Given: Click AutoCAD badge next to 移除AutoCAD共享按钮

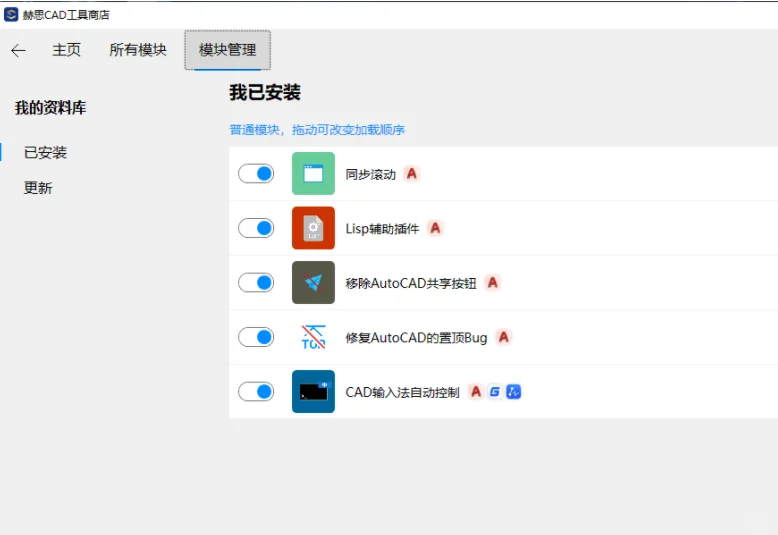Looking at the screenshot, I should tap(492, 282).
